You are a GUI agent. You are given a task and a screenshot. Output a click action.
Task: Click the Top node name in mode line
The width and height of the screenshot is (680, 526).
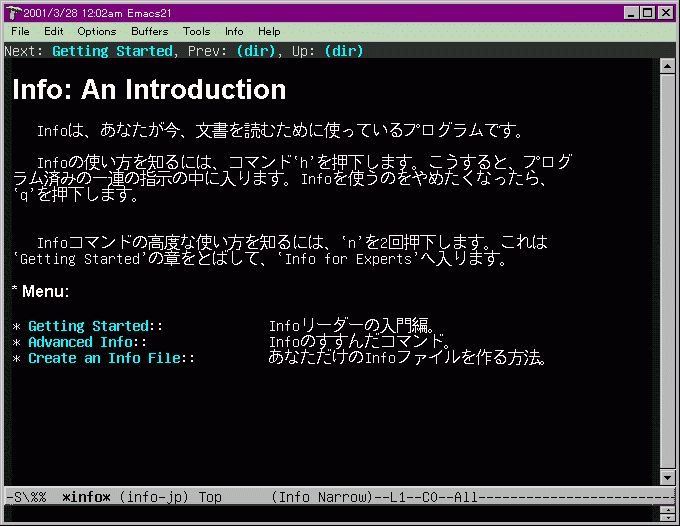coord(210,497)
